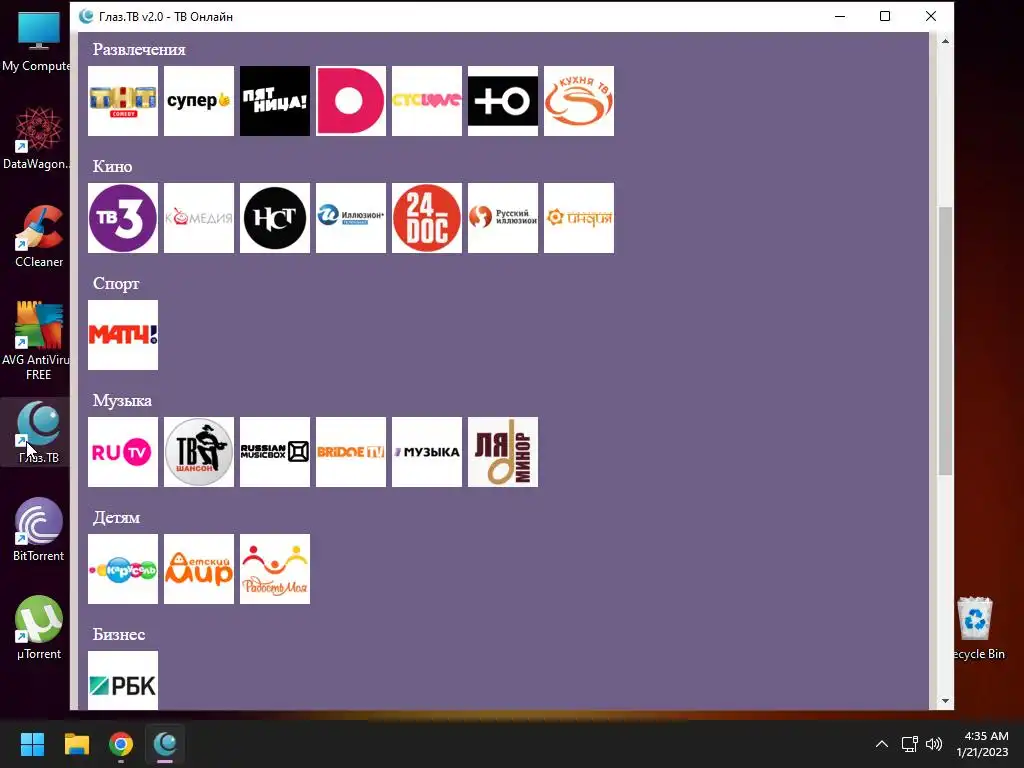Select the AVG AntiVirus FREE desktop icon
The height and width of the screenshot is (768, 1024).
[x=37, y=341]
